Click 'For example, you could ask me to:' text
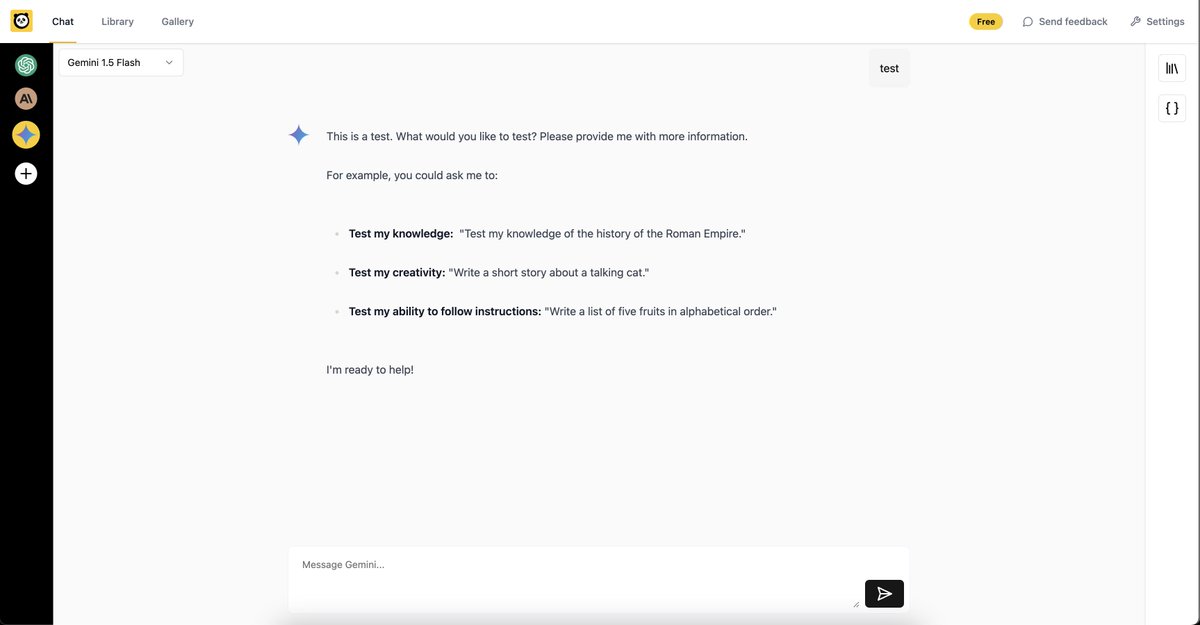 point(412,175)
